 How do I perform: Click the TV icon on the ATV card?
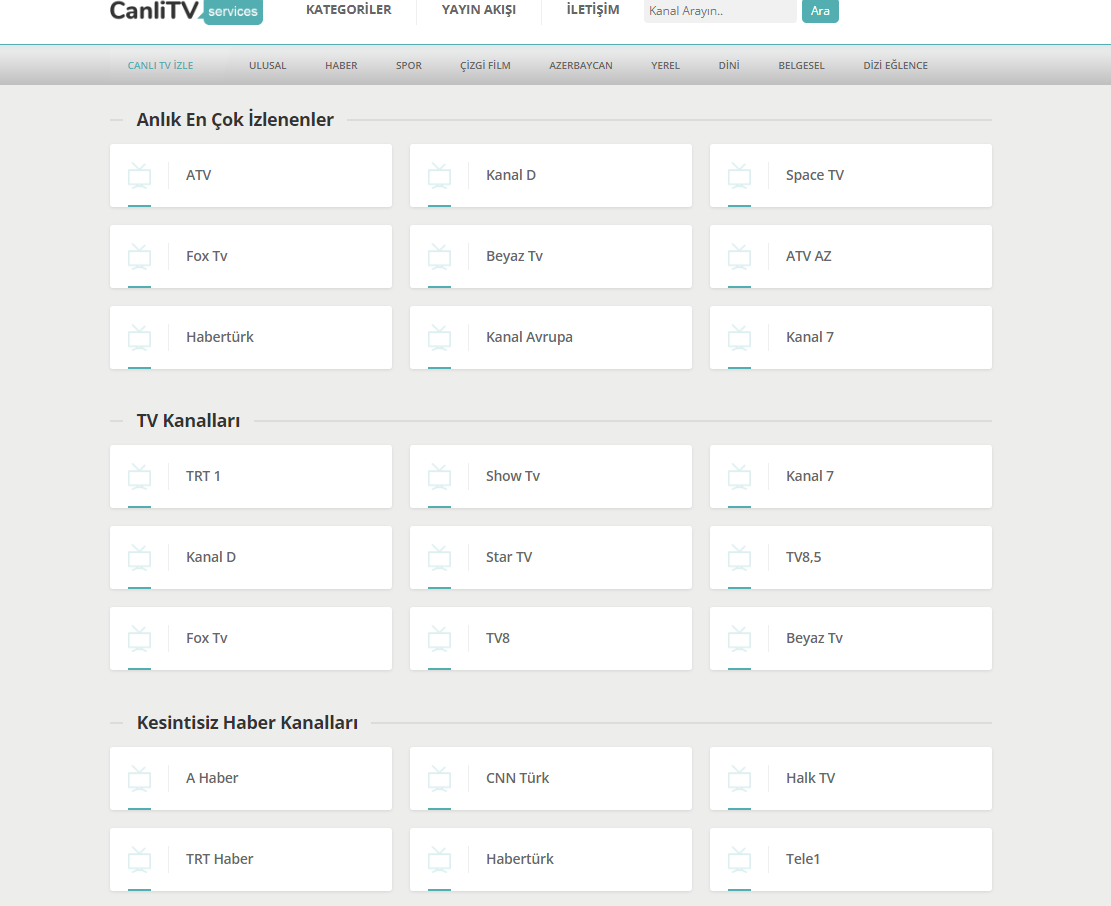pos(140,176)
